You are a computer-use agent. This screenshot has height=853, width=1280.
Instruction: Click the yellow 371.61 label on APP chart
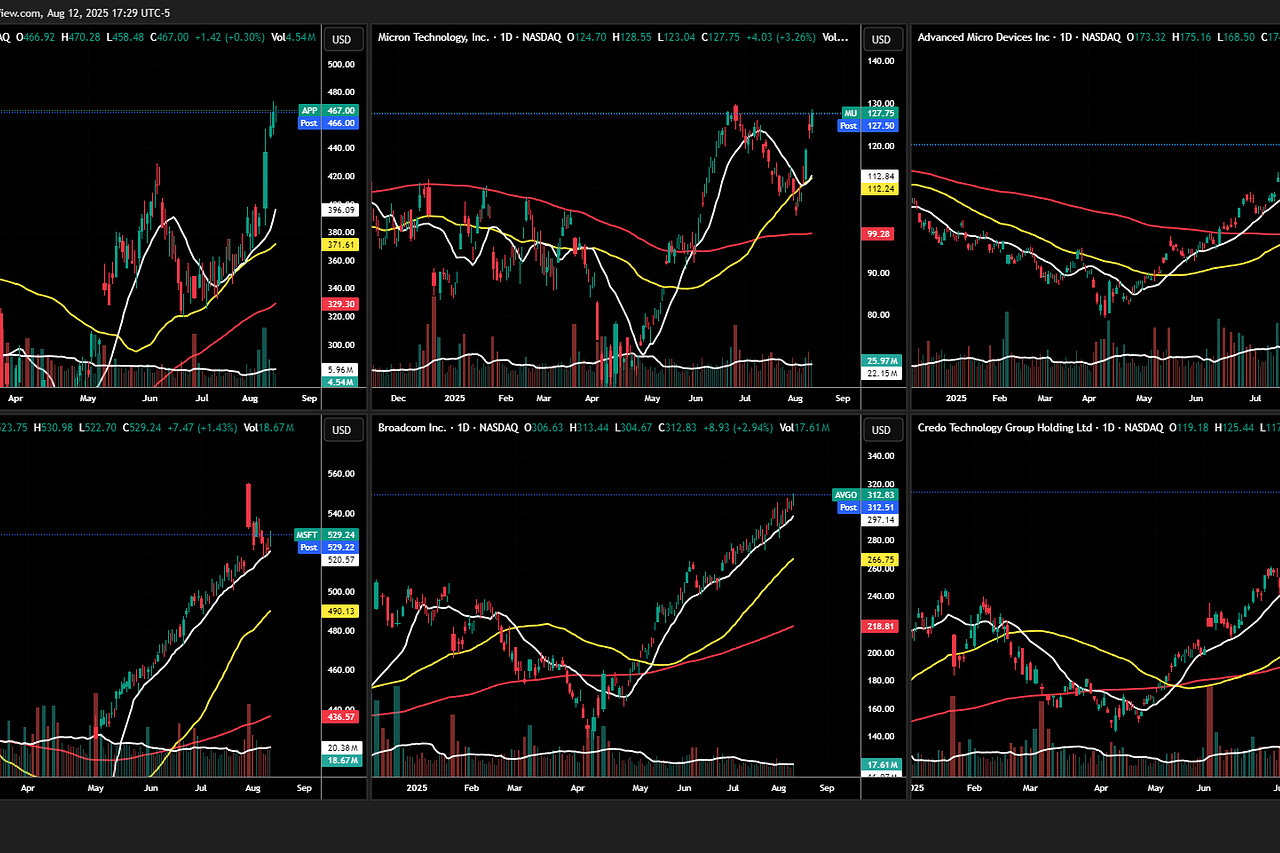pos(341,244)
